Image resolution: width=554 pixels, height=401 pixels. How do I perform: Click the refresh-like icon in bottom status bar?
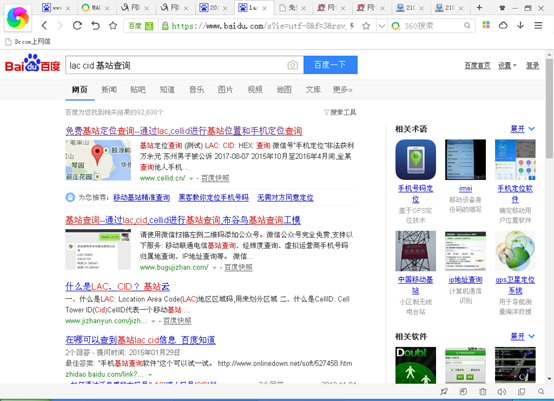(463, 391)
